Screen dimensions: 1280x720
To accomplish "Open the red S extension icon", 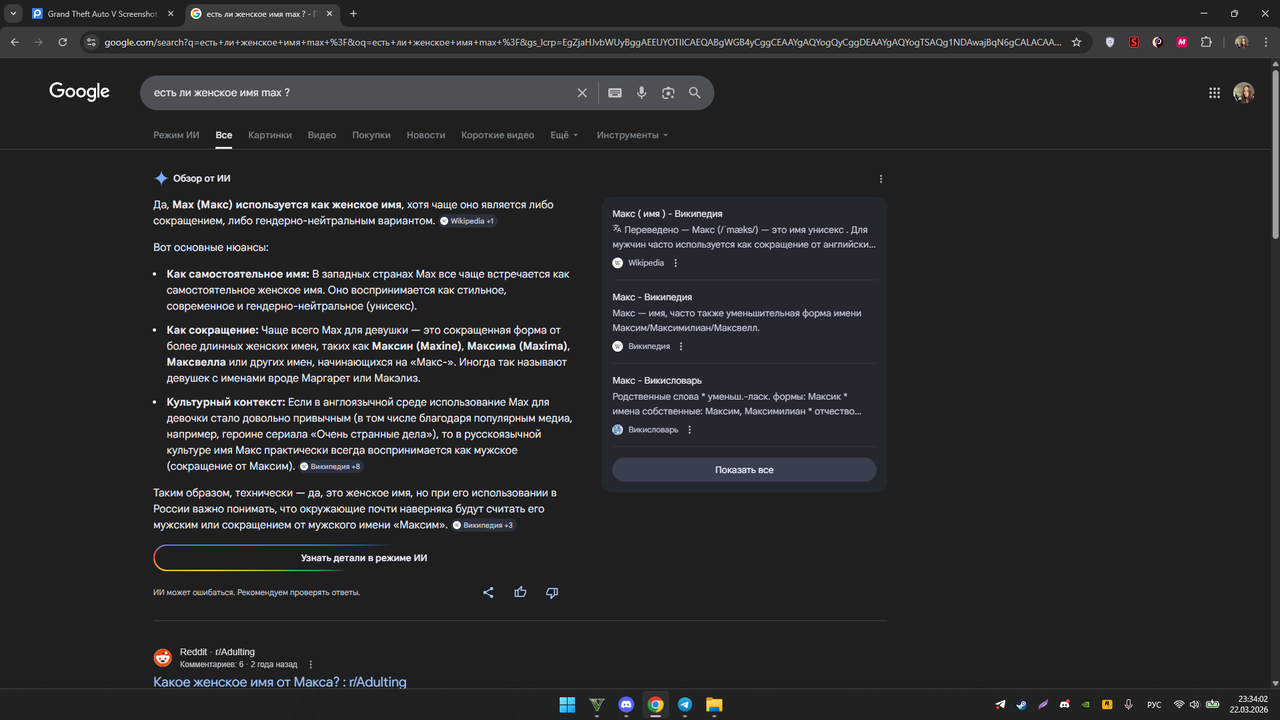I will (x=1134, y=42).
